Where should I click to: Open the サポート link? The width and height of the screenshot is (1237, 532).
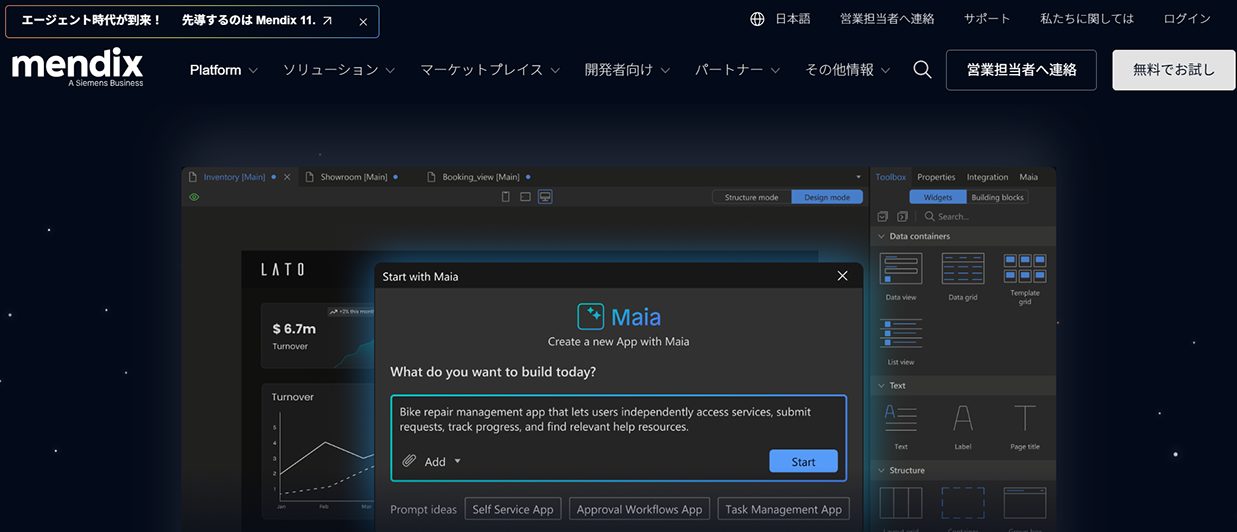coord(987,19)
